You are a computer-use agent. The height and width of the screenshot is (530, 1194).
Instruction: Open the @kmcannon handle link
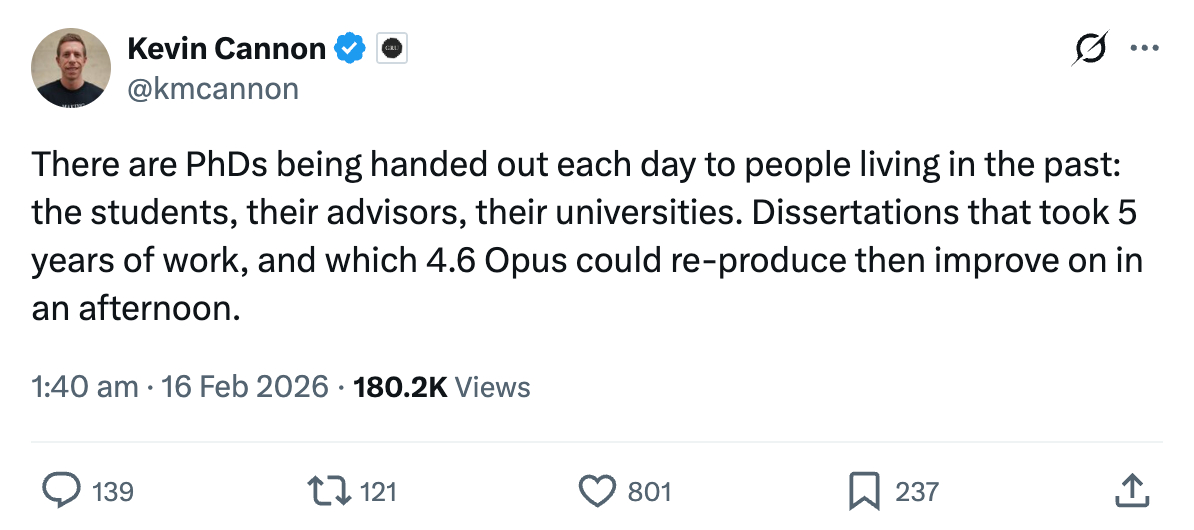click(213, 88)
